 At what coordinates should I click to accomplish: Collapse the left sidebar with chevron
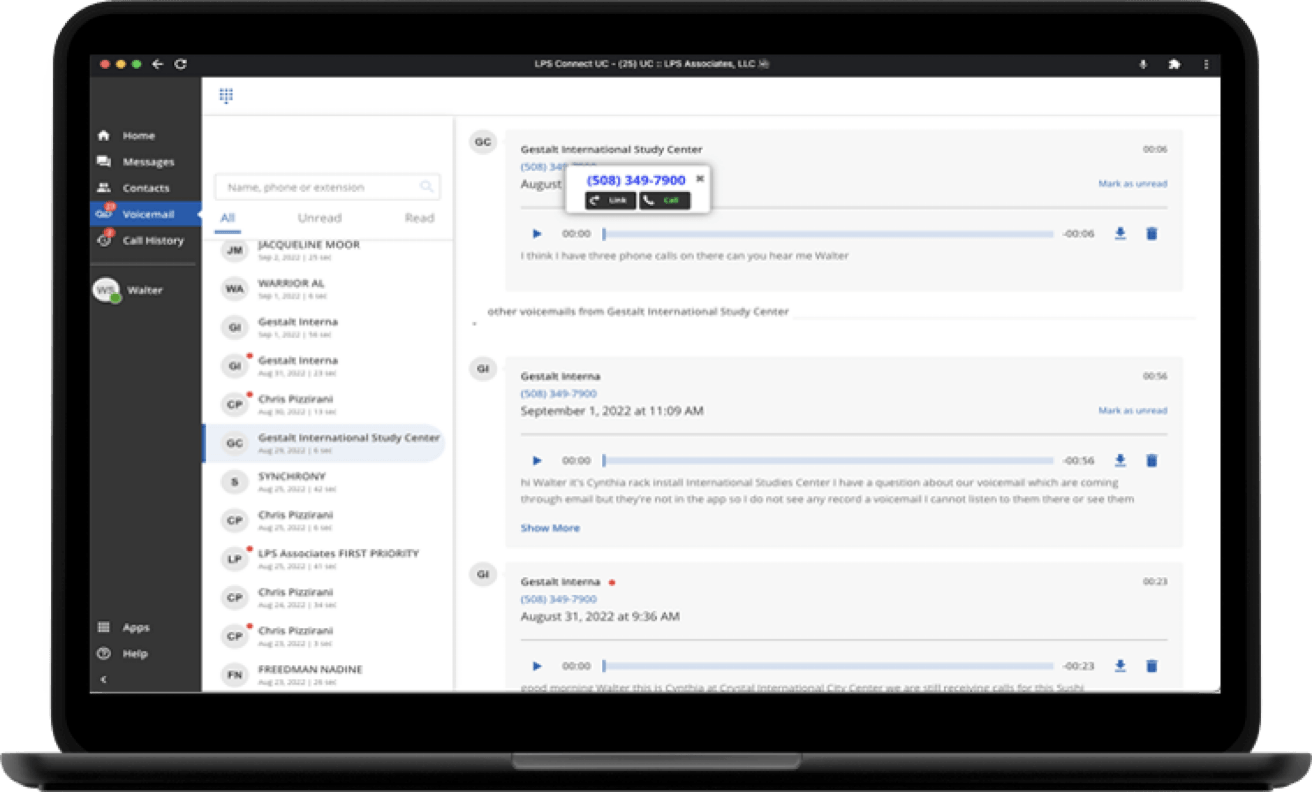coord(104,679)
